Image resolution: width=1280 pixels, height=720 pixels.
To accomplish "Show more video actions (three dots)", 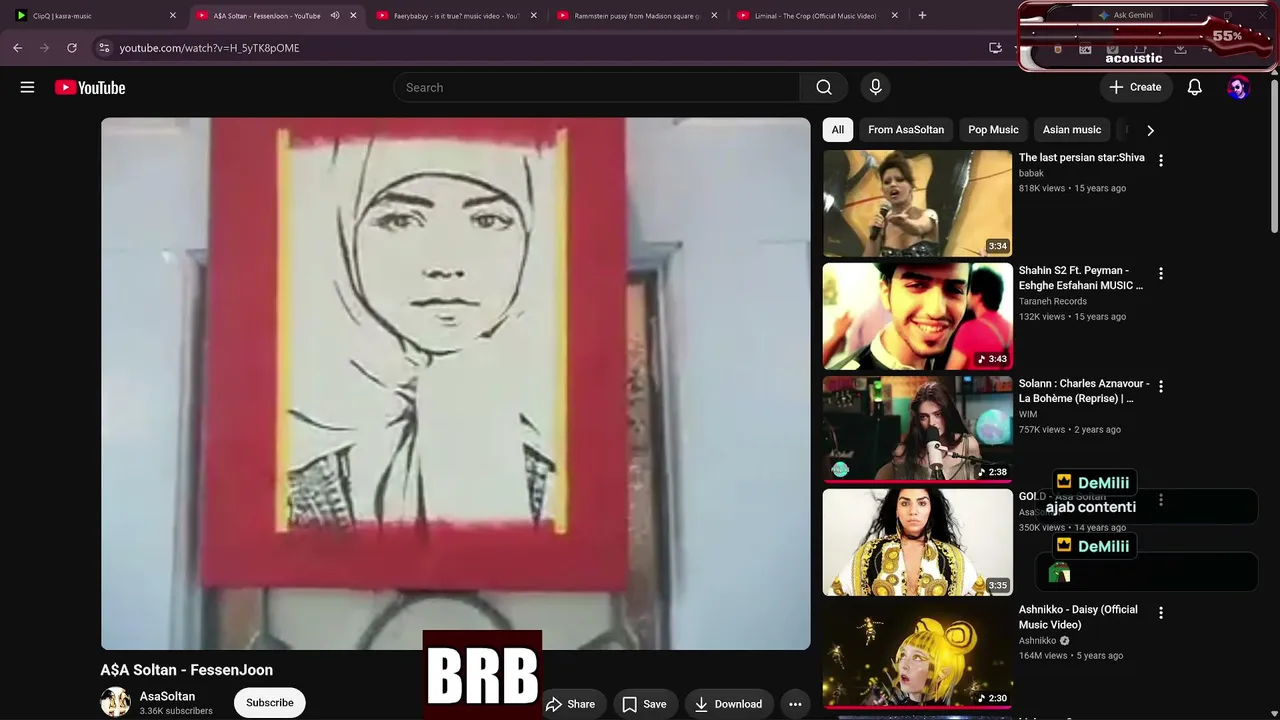I will point(795,704).
